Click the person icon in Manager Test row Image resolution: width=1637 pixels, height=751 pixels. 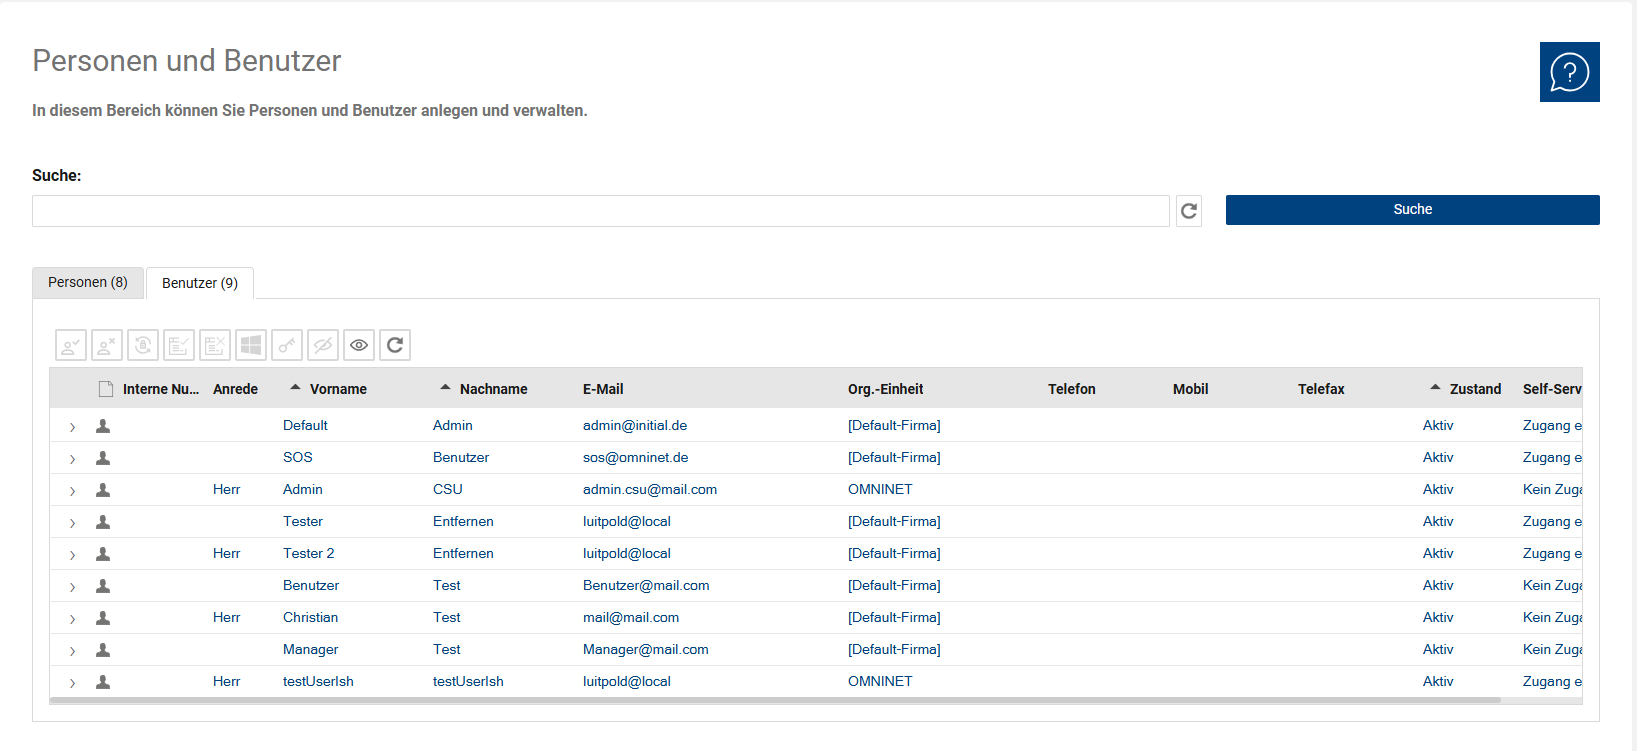(103, 650)
